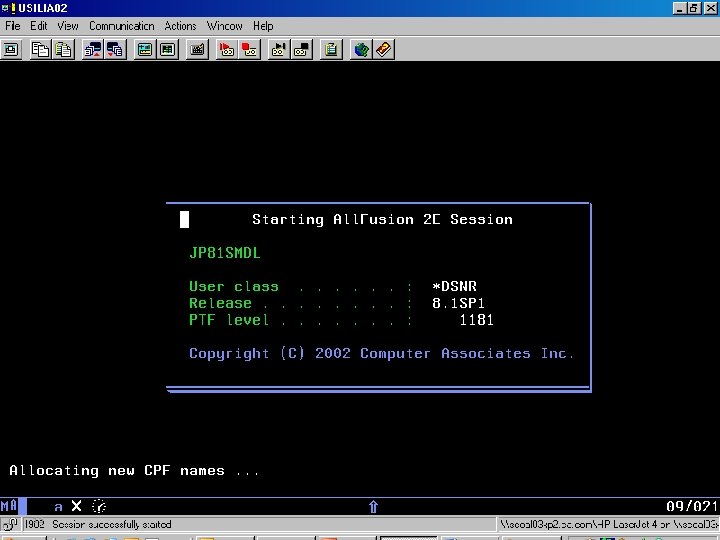Image resolution: width=720 pixels, height=540 pixels.
Task: Open the Keyboard setup toolbar icon
Action: pos(197,49)
